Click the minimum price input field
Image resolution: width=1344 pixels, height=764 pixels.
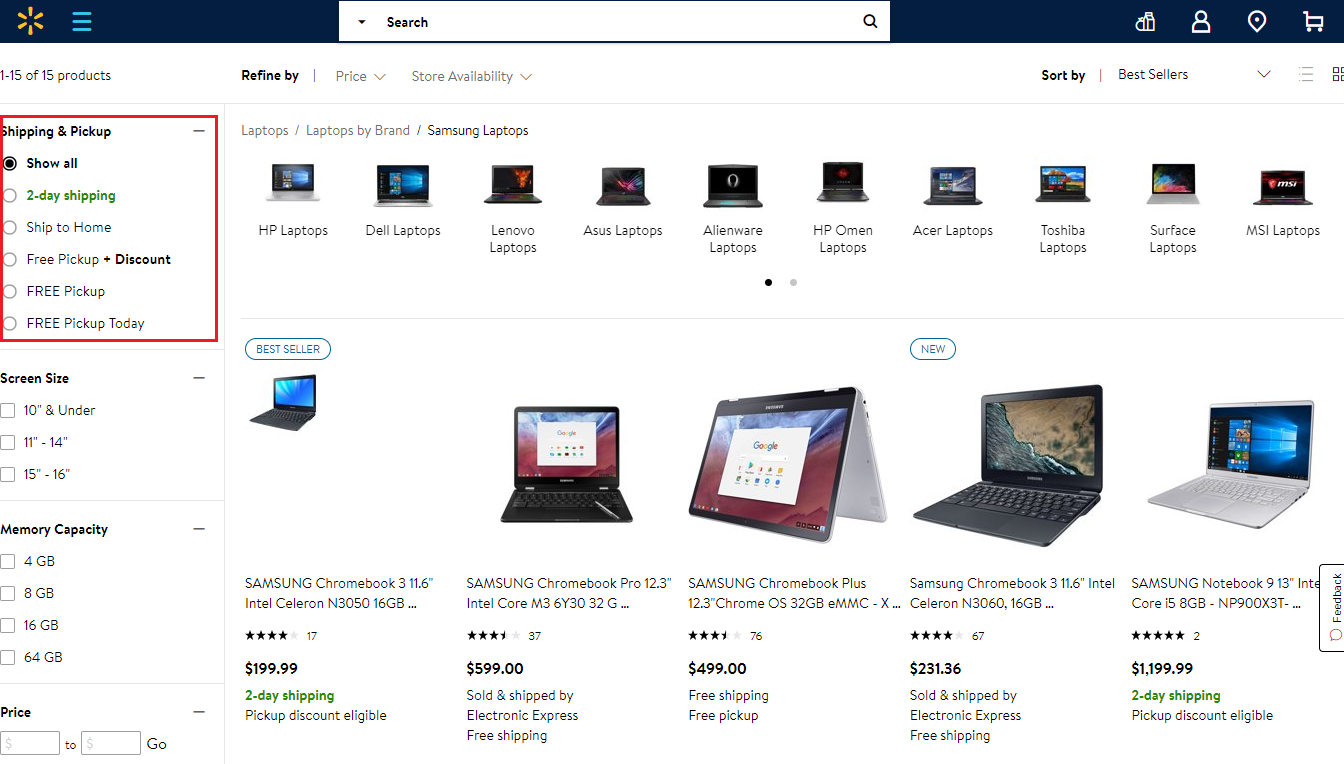pos(30,743)
